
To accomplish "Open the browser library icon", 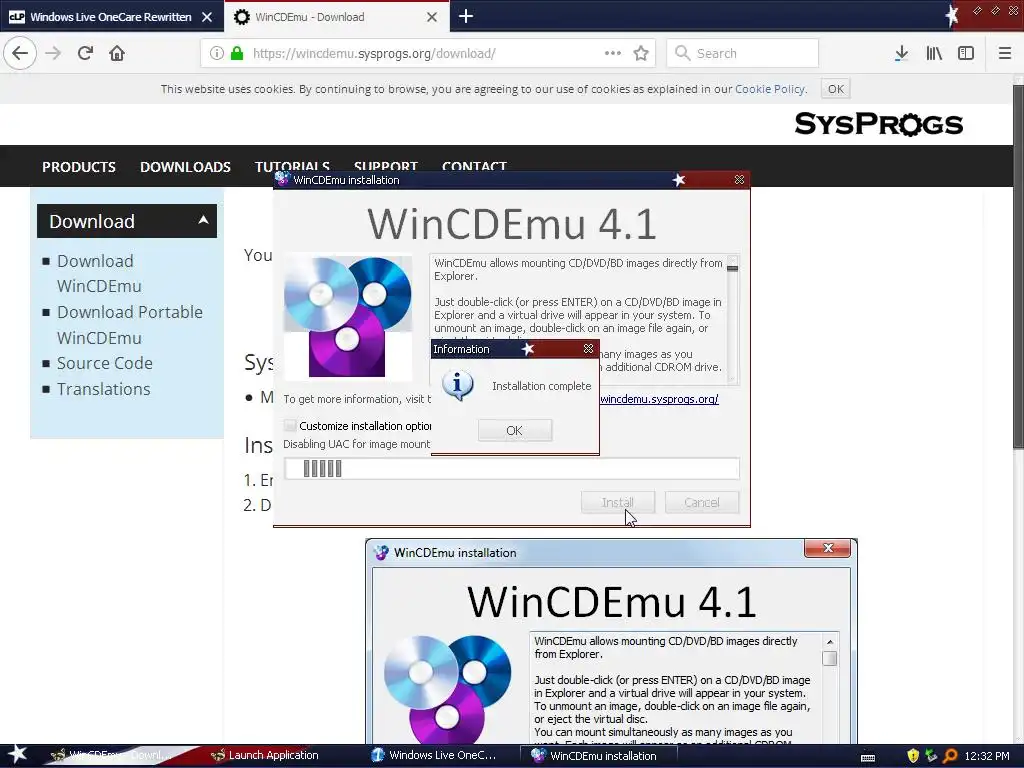I will (x=934, y=53).
